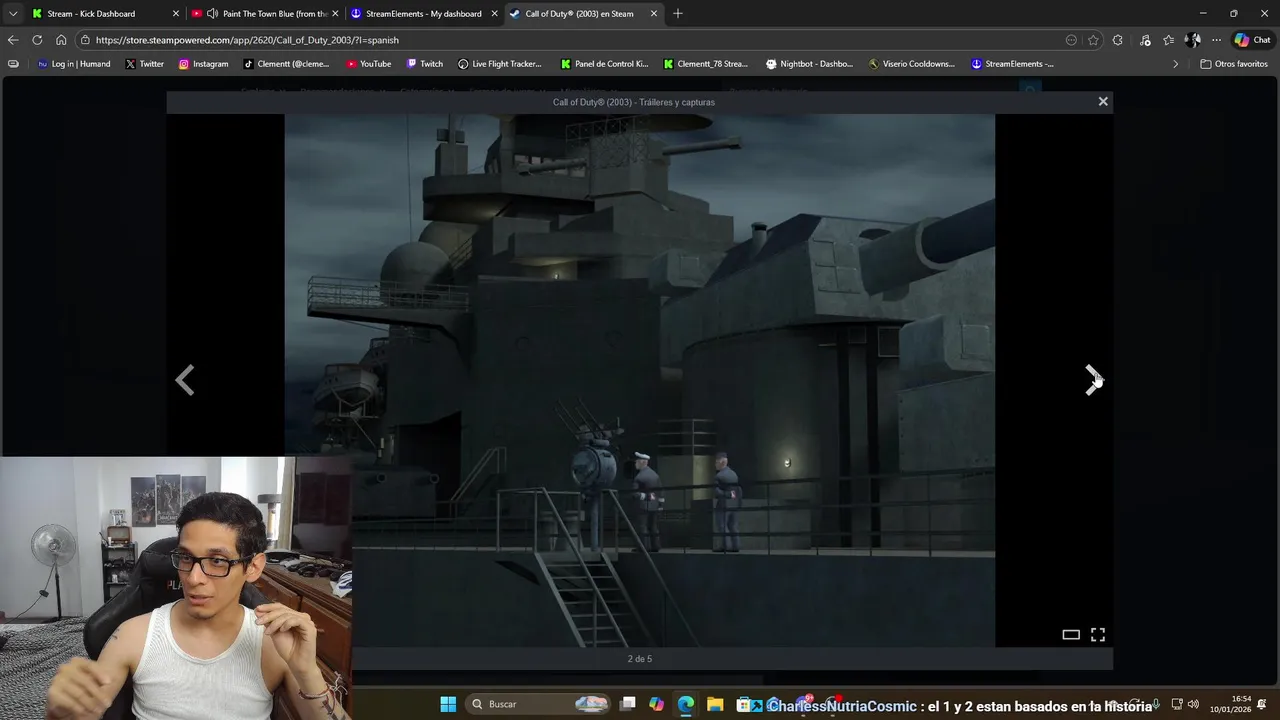This screenshot has height=720, width=1280.
Task: Open Copilot from the taskbar
Action: click(657, 704)
